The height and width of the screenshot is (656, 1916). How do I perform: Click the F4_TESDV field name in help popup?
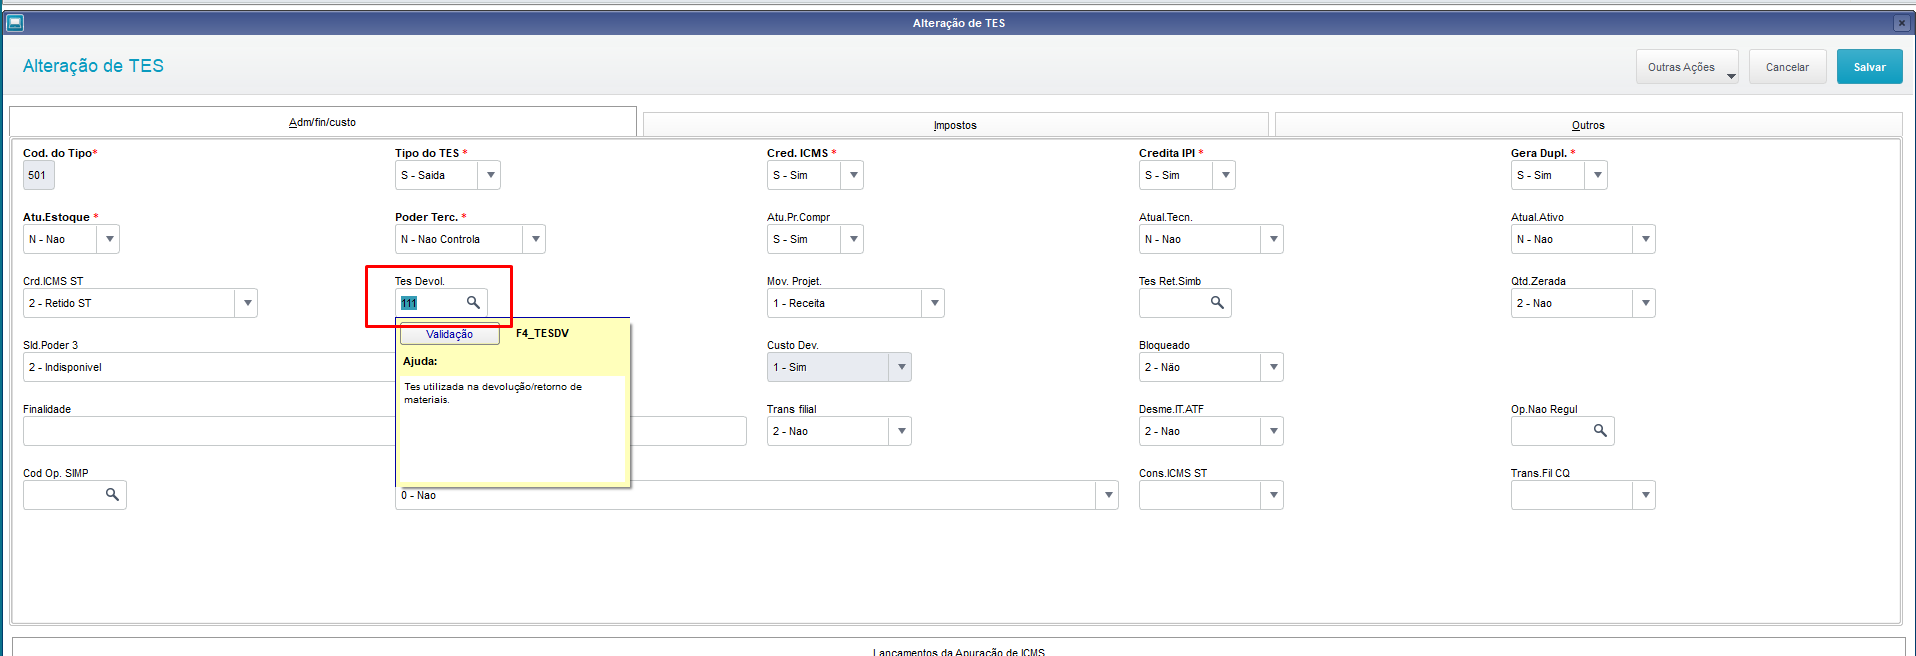click(542, 333)
